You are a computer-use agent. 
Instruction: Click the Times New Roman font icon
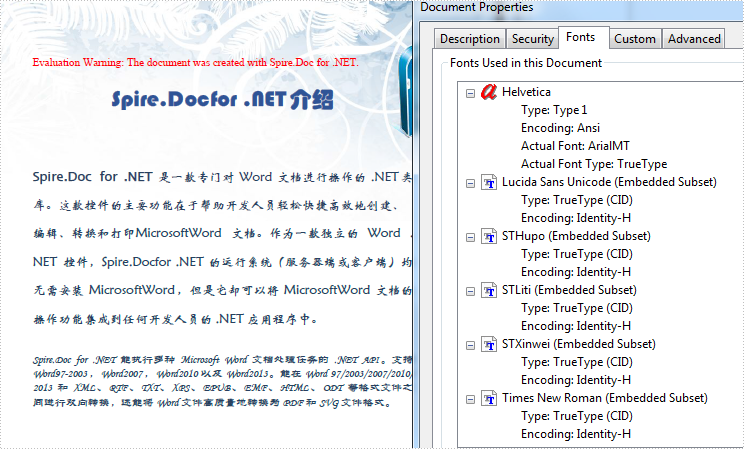(489, 398)
